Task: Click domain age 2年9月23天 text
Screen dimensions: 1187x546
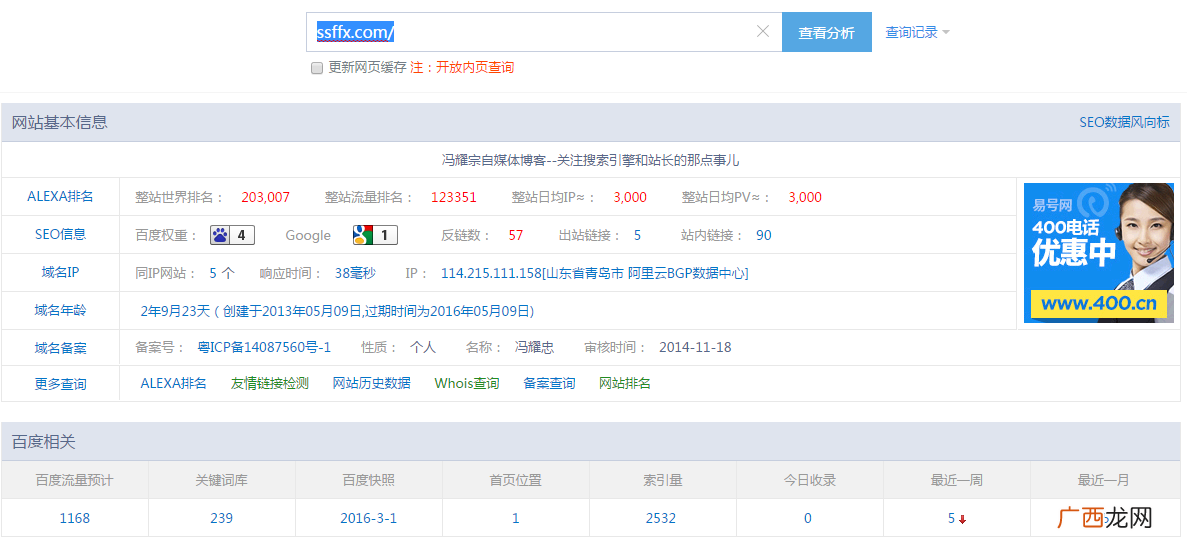Action: pyautogui.click(x=176, y=311)
